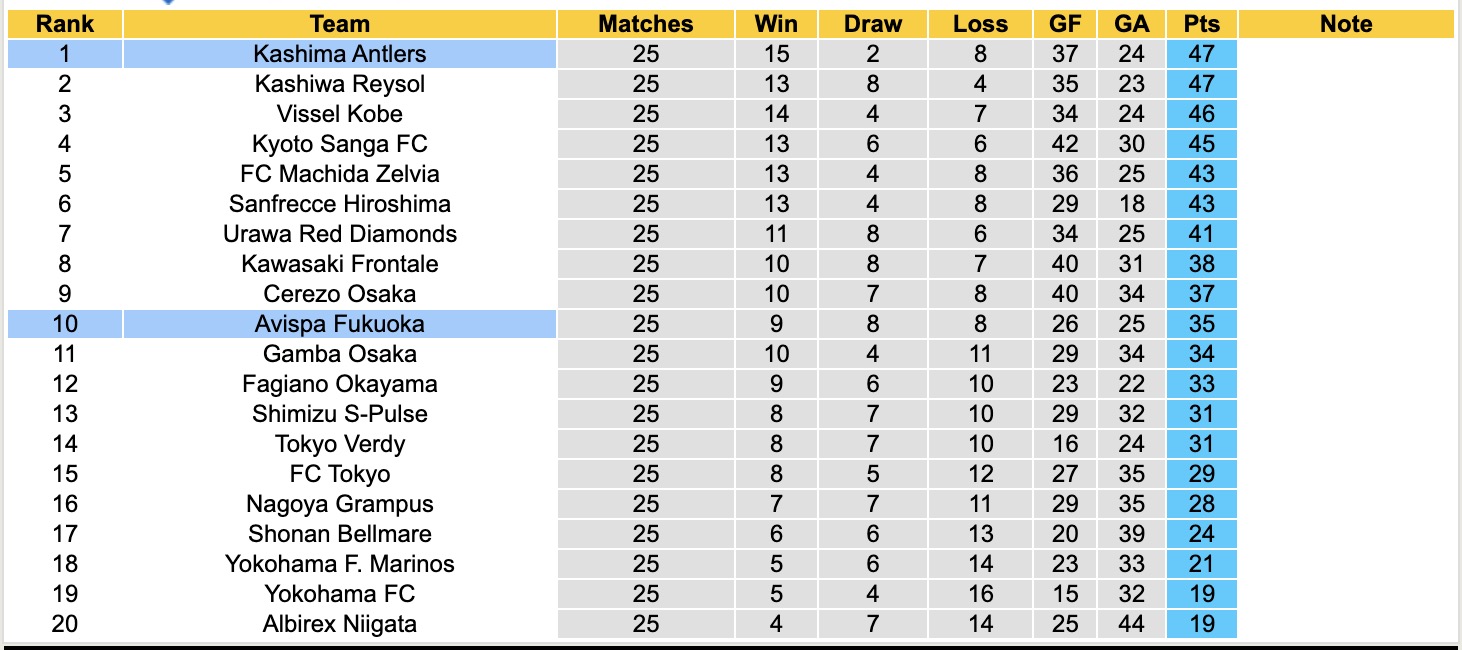Select the Draw column header
This screenshot has width=1462, height=650.
click(873, 24)
